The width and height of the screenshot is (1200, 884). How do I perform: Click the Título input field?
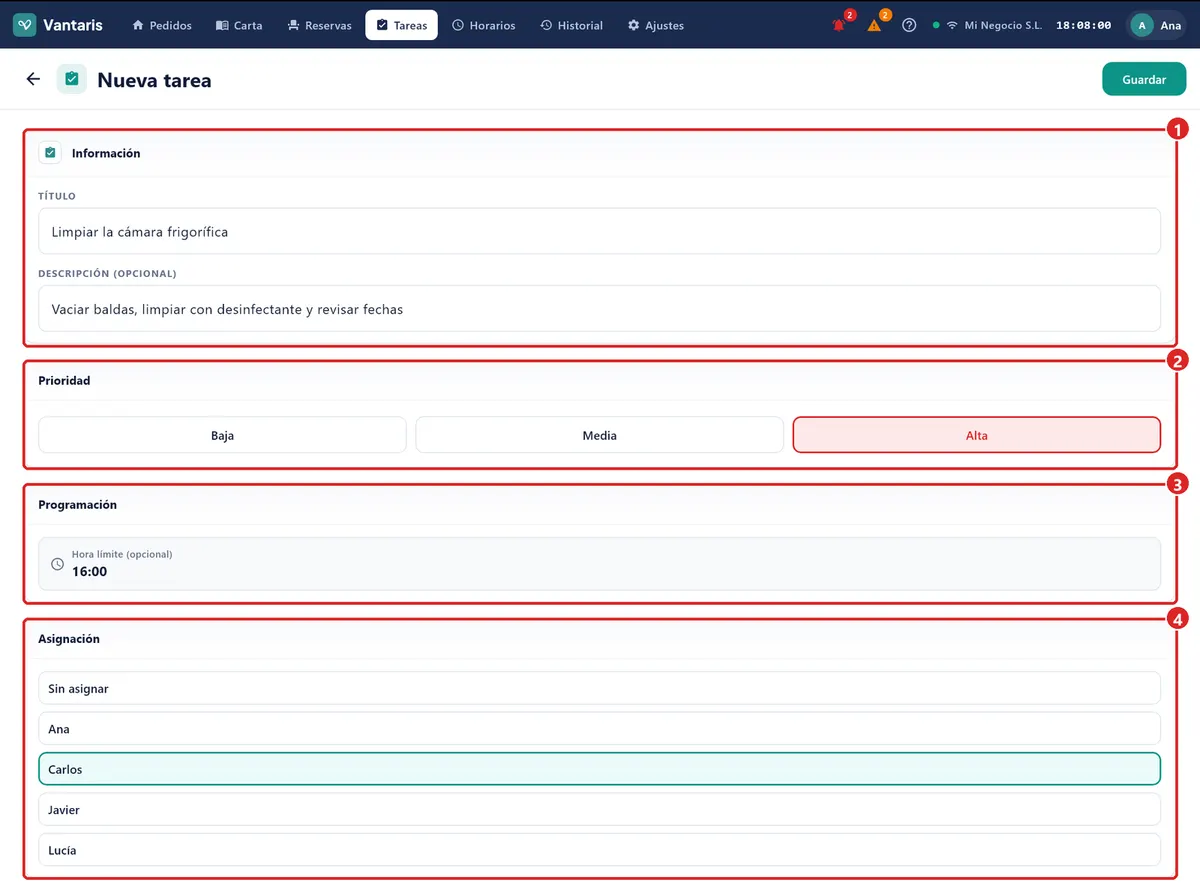click(600, 231)
